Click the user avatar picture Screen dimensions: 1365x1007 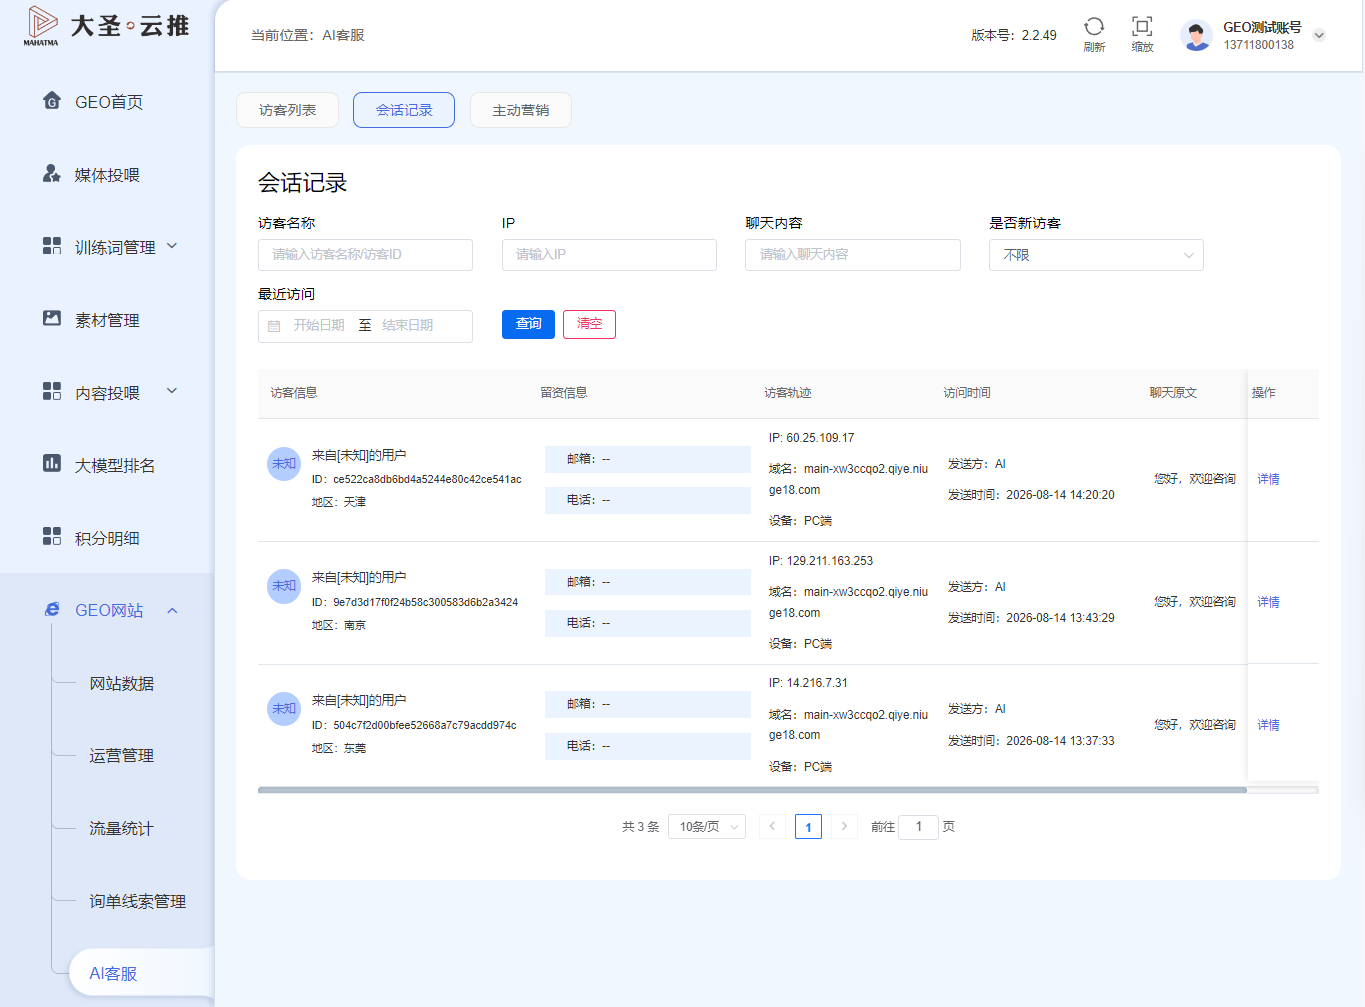point(1196,35)
